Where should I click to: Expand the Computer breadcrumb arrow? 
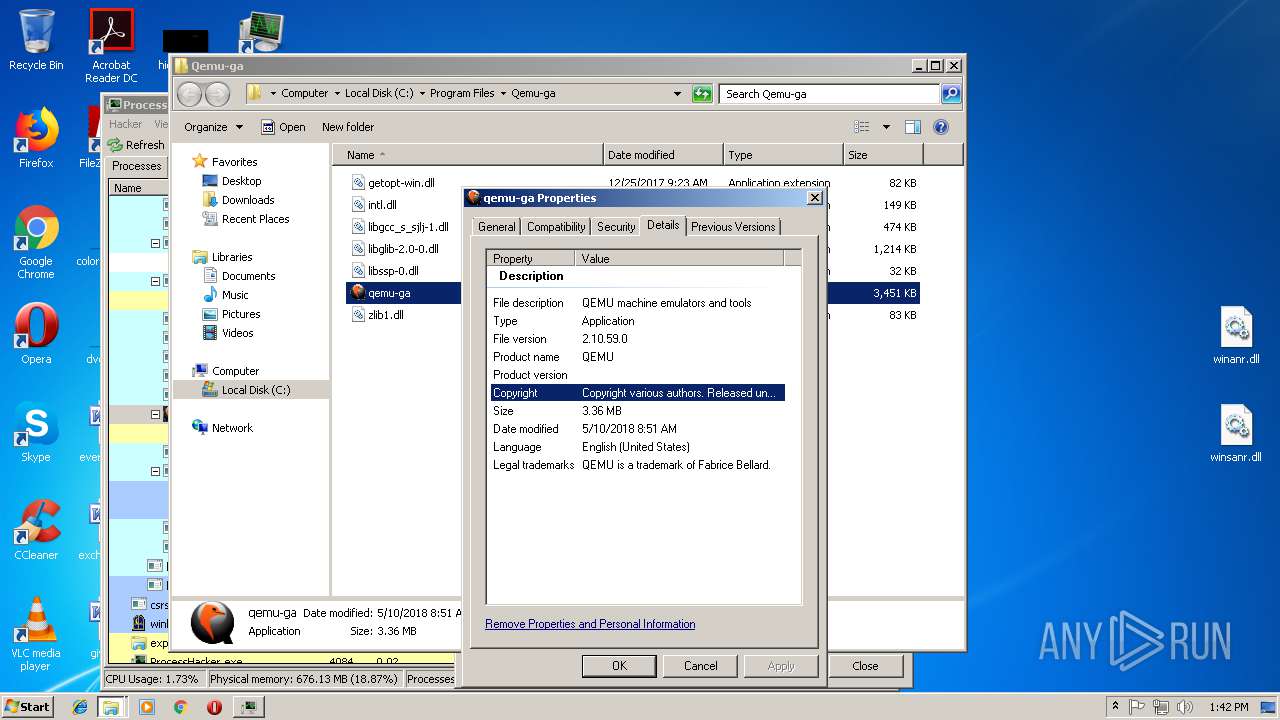[336, 94]
